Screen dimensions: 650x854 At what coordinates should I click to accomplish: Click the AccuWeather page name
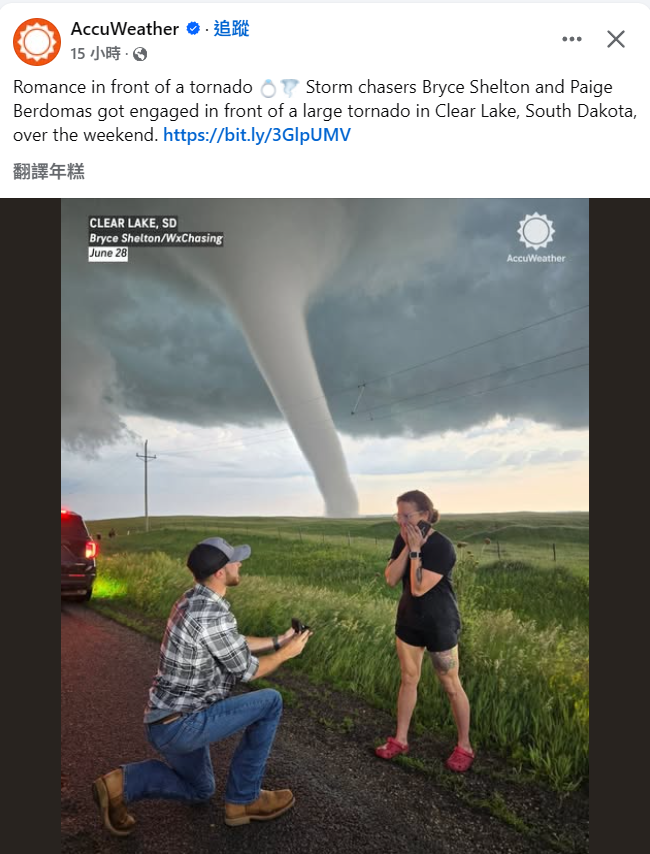(125, 29)
